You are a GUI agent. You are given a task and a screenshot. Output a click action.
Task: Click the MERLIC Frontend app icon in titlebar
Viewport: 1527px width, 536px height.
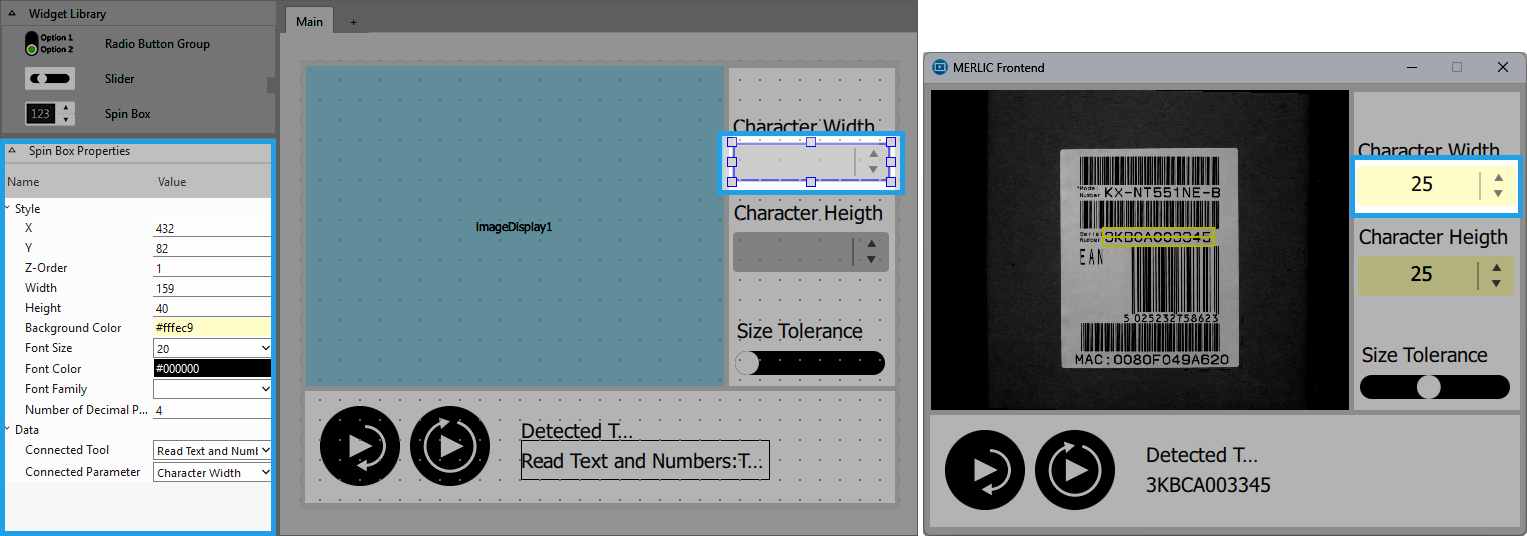940,67
